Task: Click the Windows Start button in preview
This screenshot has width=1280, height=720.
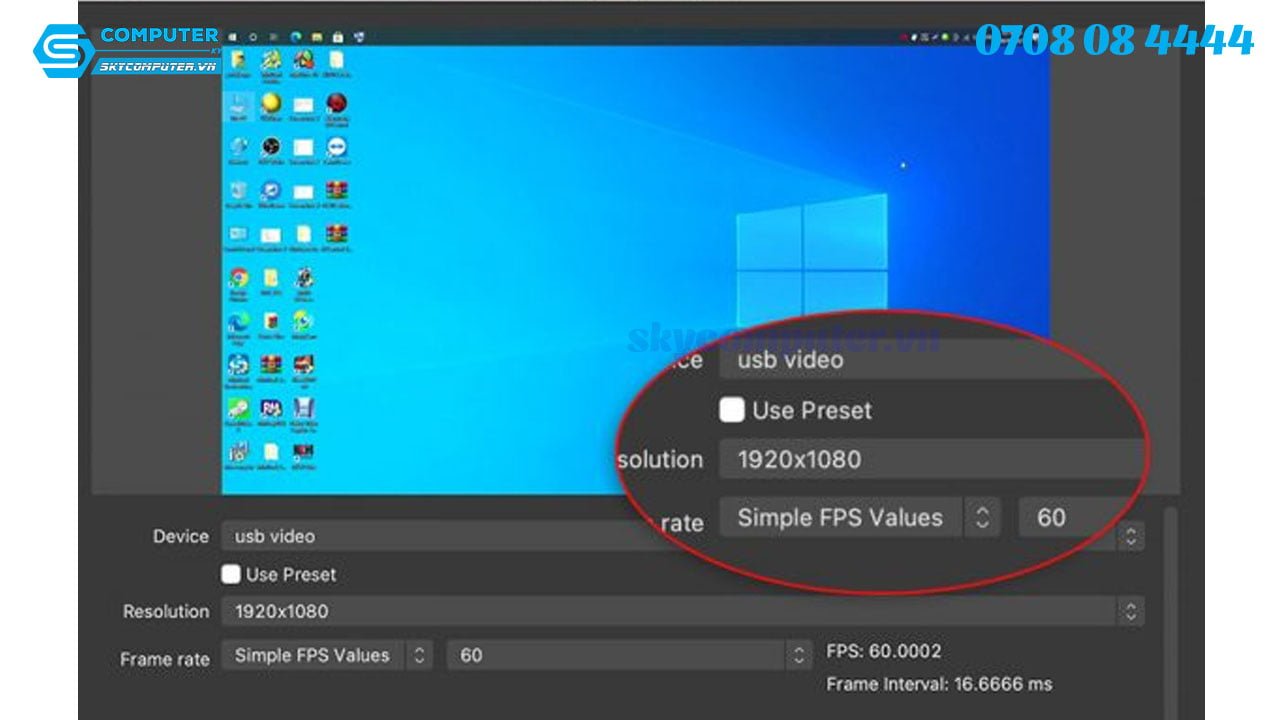Action: point(233,37)
